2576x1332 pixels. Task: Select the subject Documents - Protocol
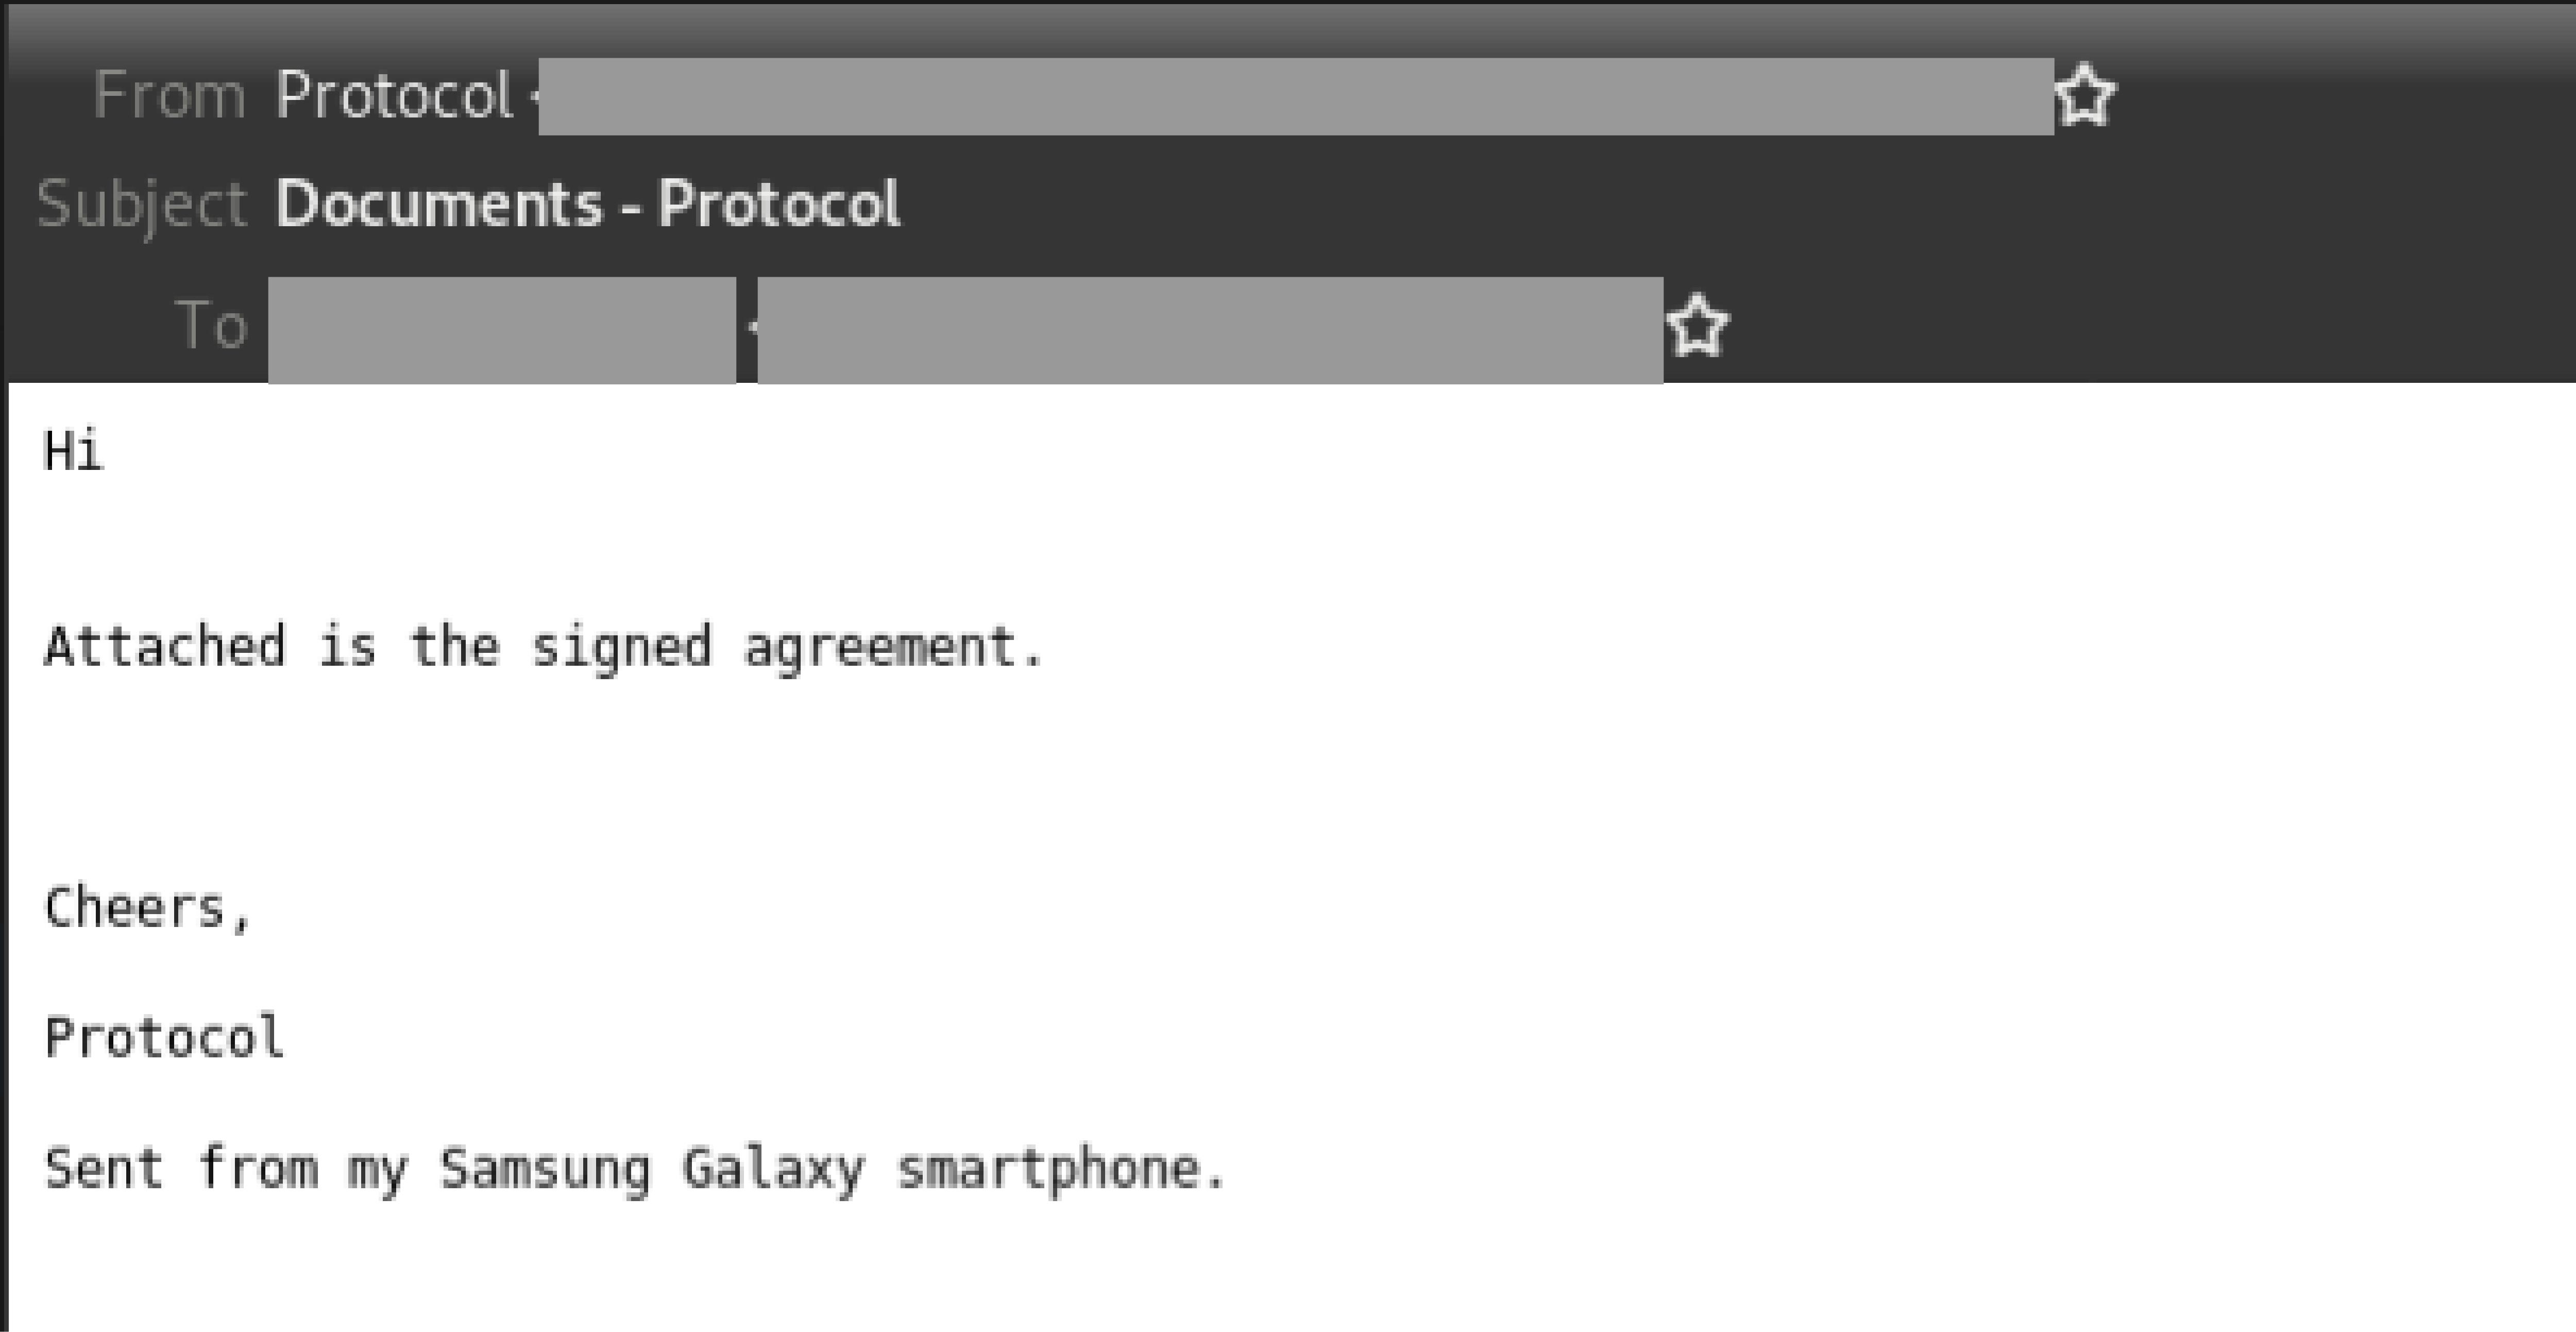(588, 205)
